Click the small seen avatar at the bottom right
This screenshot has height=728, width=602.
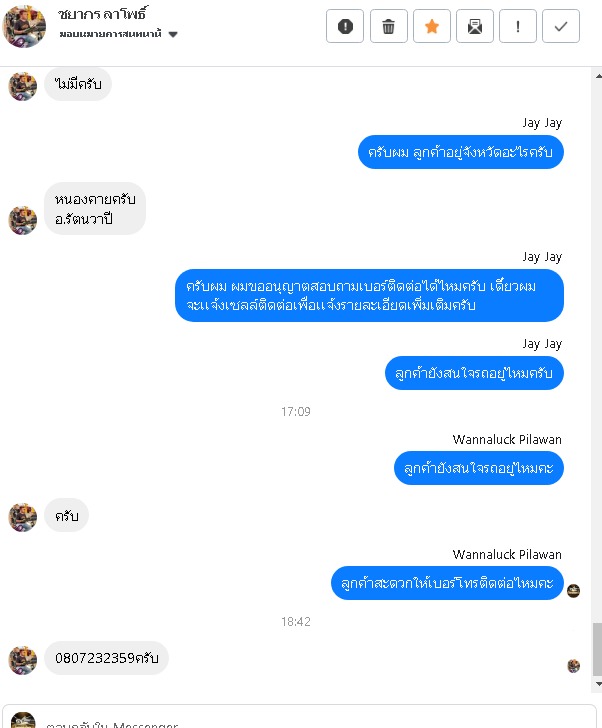coord(574,666)
